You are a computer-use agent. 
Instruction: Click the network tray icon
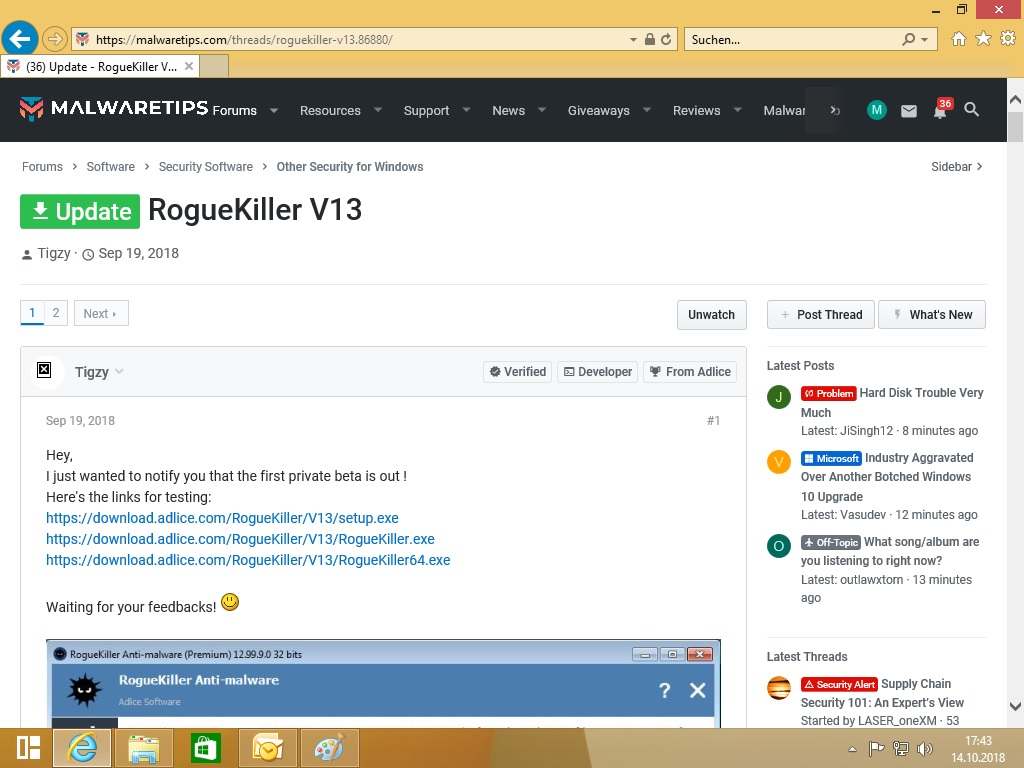(x=901, y=749)
